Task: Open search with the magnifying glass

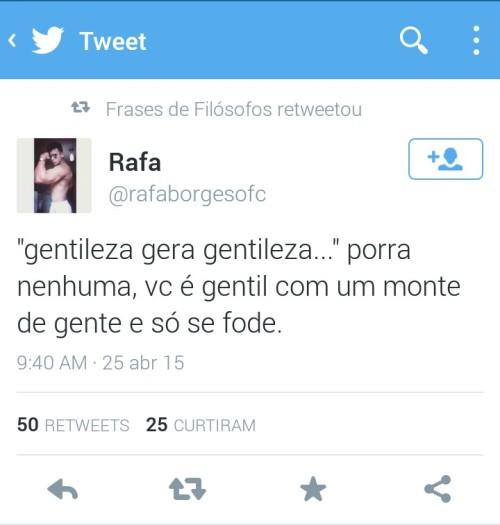Action: pyautogui.click(x=414, y=40)
